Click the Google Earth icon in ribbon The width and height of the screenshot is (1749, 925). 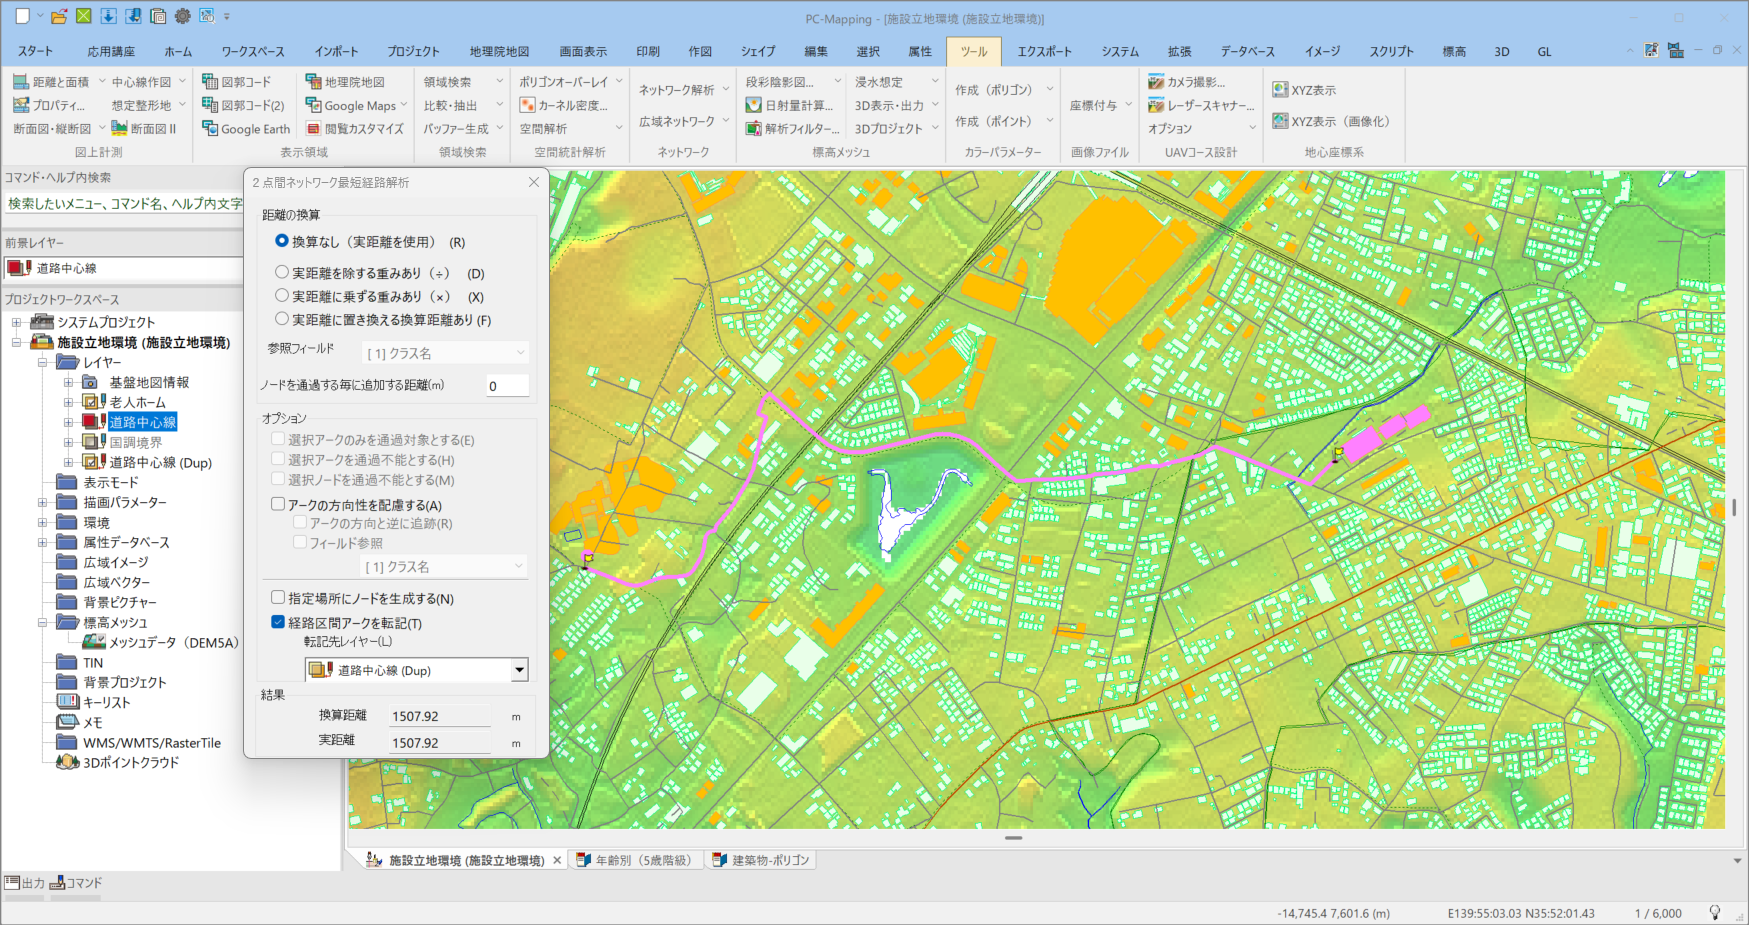point(210,129)
